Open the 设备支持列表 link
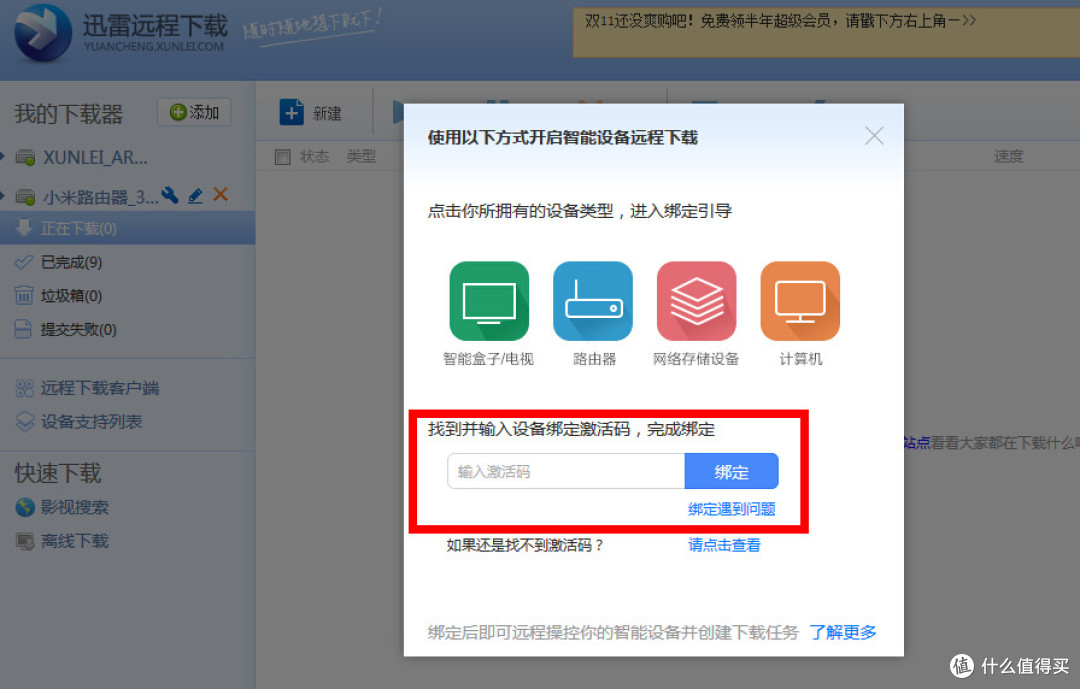This screenshot has height=689, width=1080. point(92,422)
